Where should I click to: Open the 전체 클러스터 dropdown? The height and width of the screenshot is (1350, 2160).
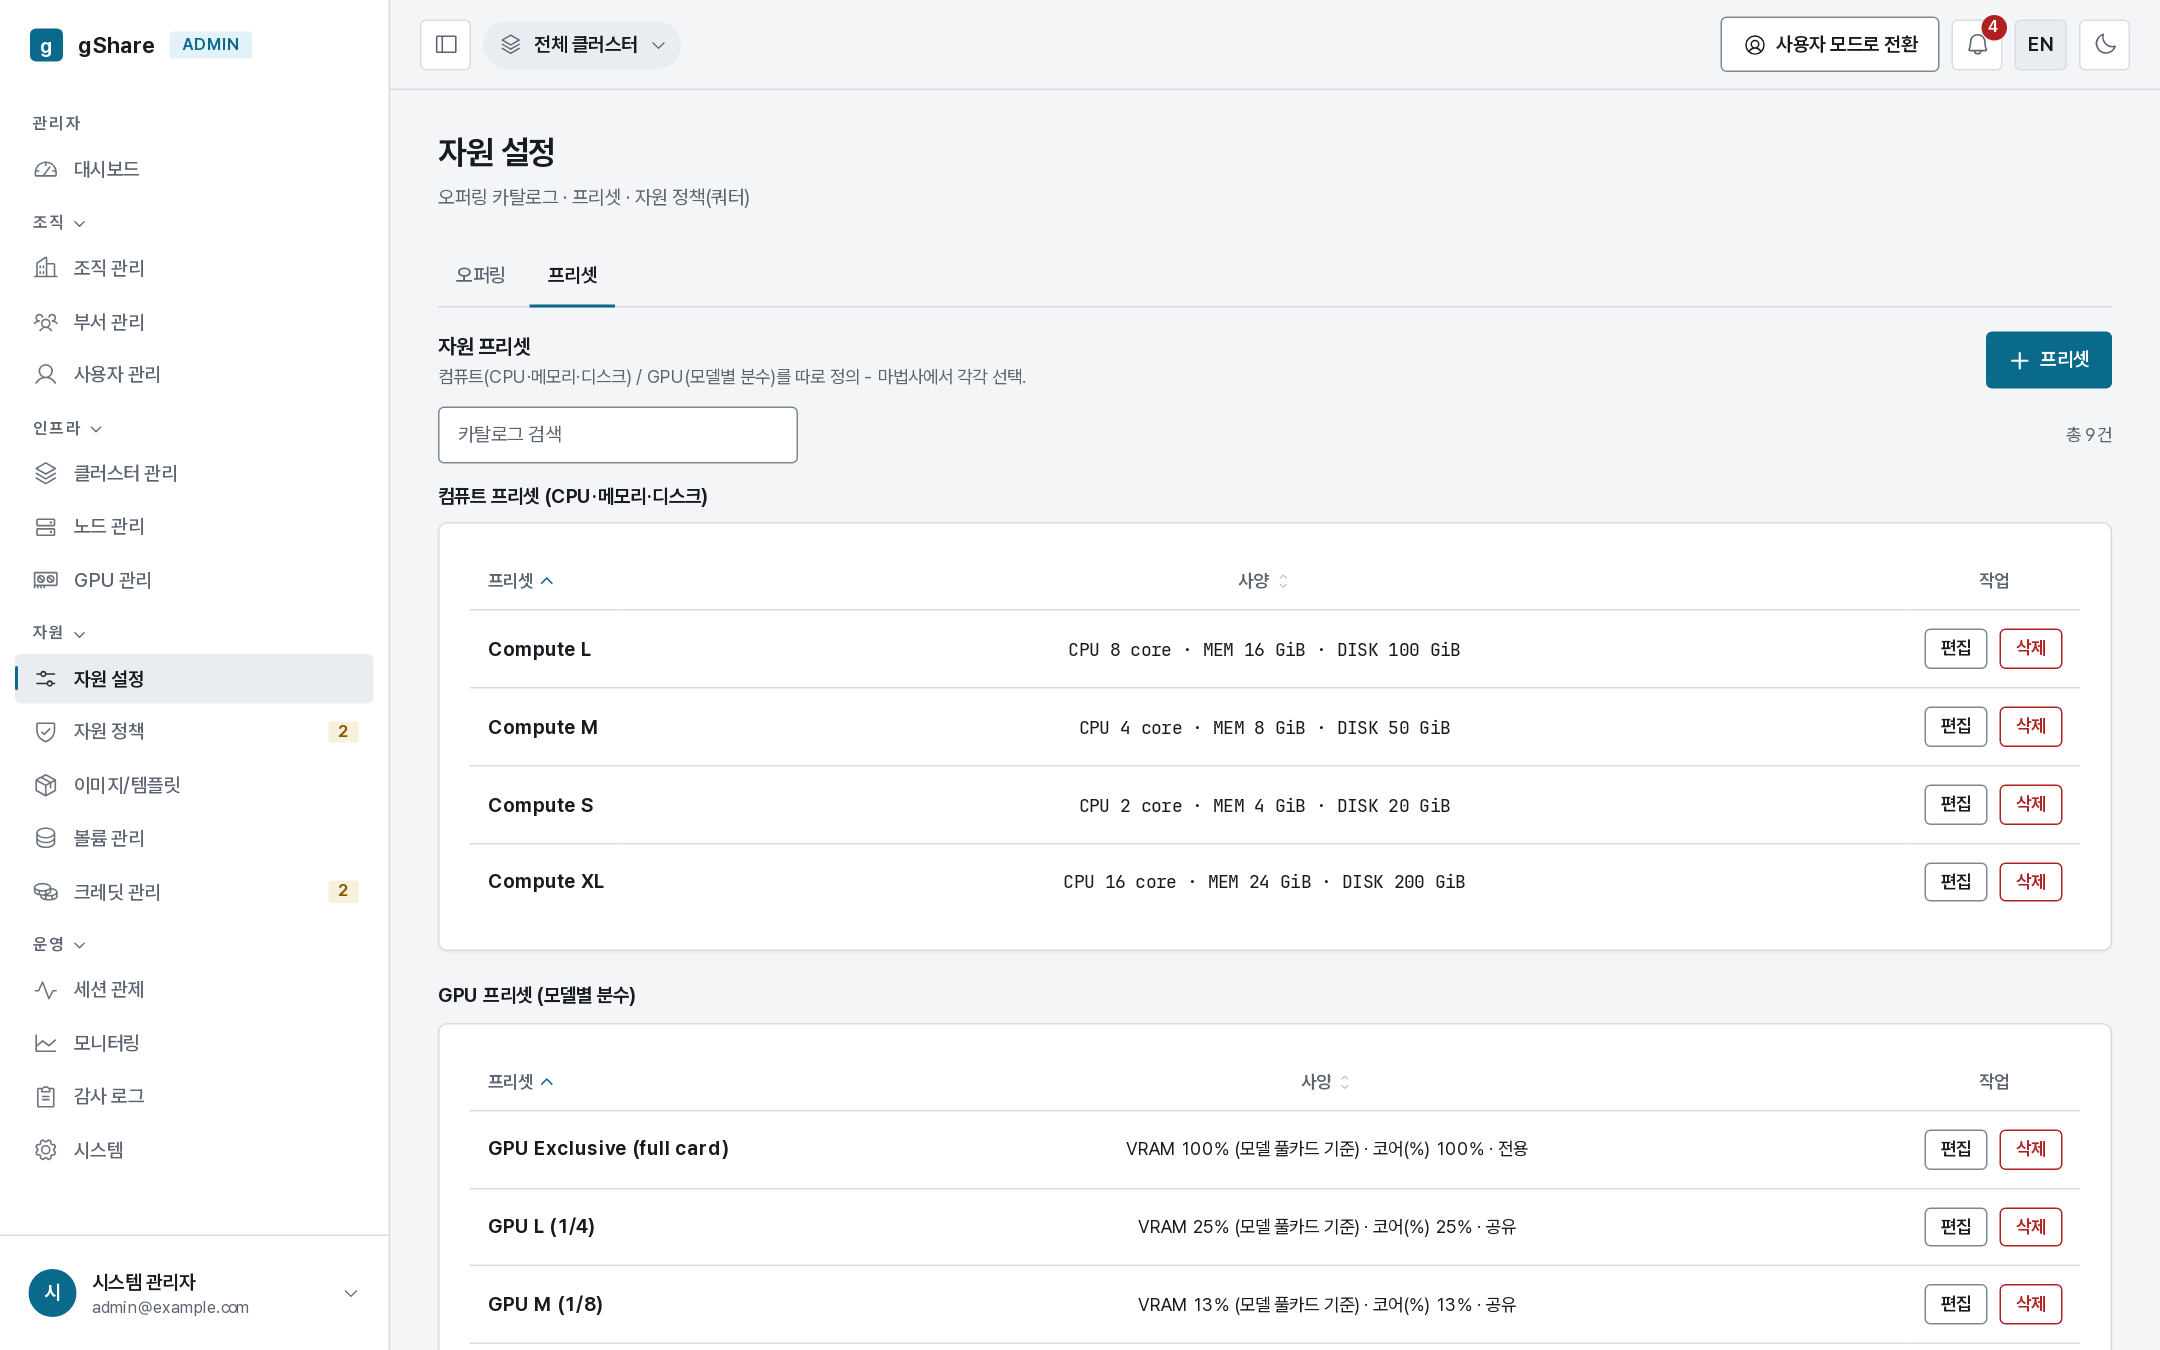click(x=582, y=45)
